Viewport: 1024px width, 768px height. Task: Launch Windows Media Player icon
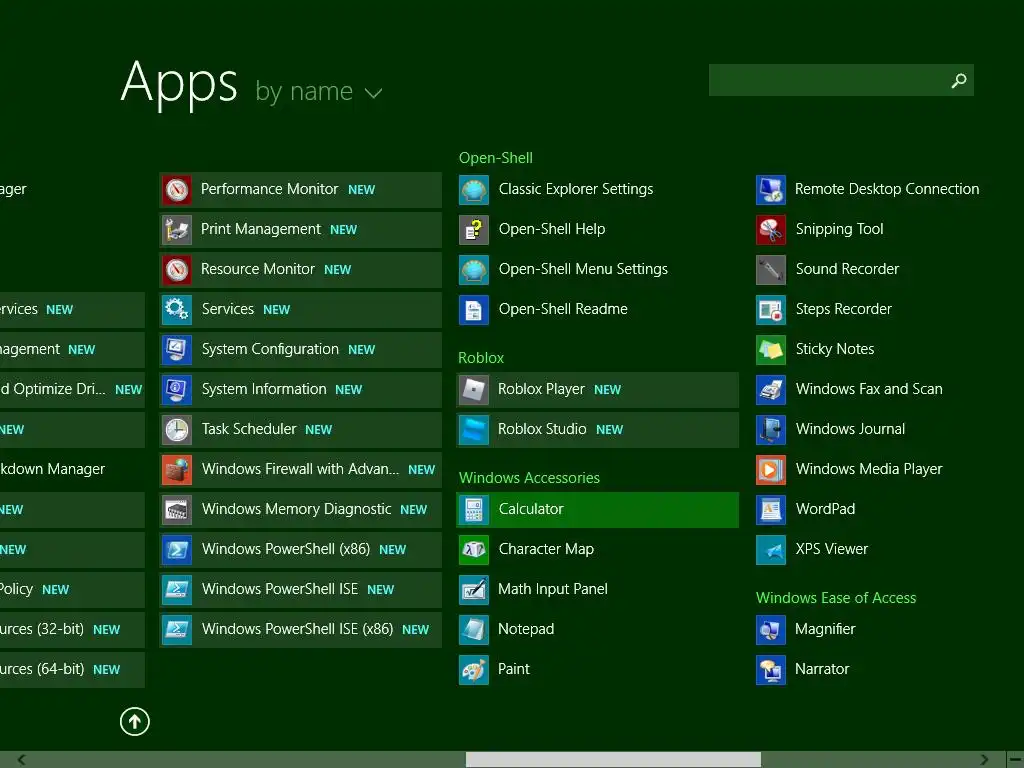click(x=771, y=470)
